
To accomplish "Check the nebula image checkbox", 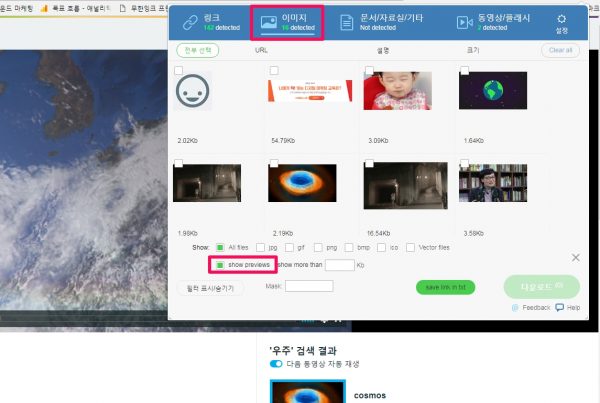I will pos(274,163).
